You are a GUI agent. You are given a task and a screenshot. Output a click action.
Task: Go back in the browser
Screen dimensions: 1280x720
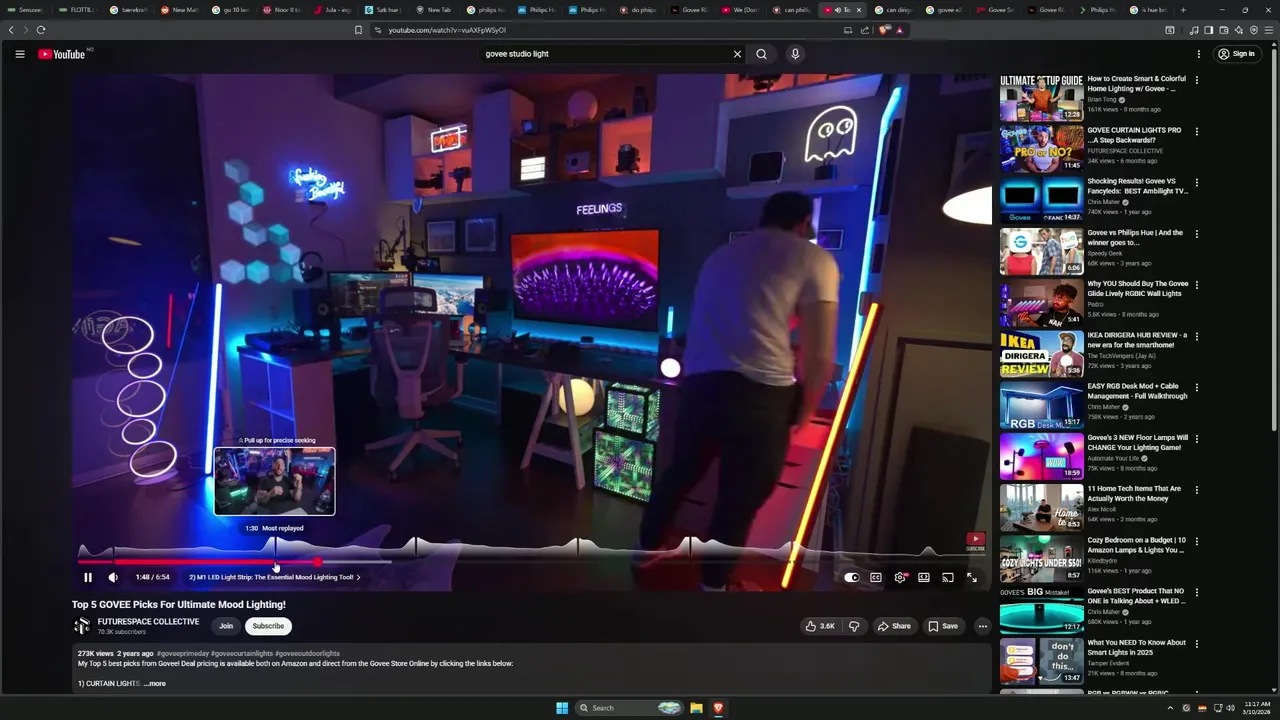coord(11,30)
